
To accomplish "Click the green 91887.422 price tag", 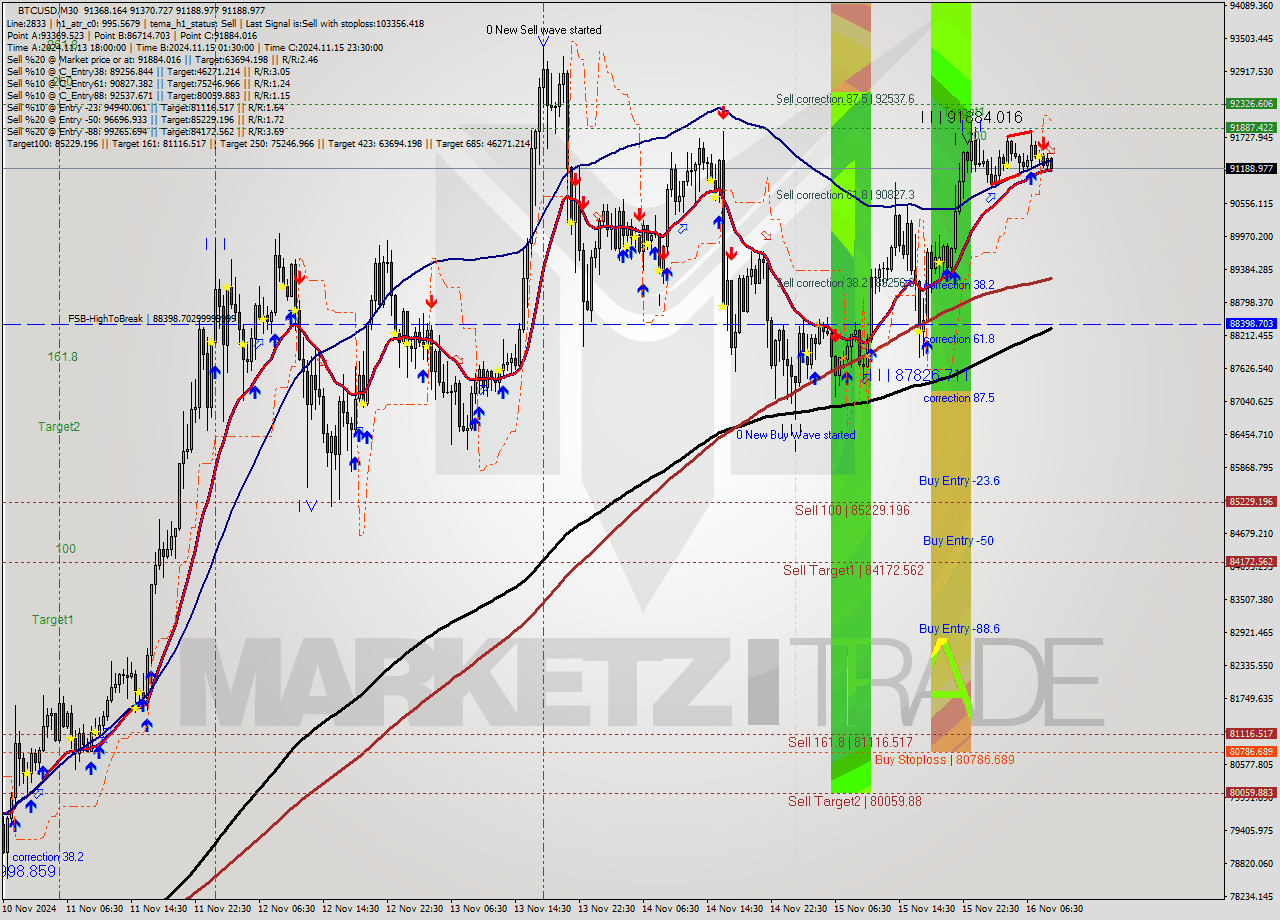I will click(1251, 127).
